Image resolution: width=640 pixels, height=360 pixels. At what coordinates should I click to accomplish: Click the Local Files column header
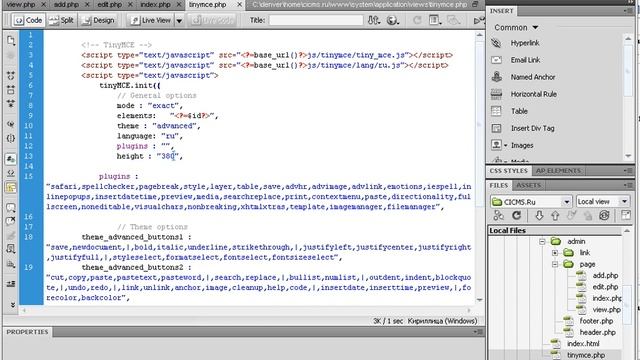point(555,231)
